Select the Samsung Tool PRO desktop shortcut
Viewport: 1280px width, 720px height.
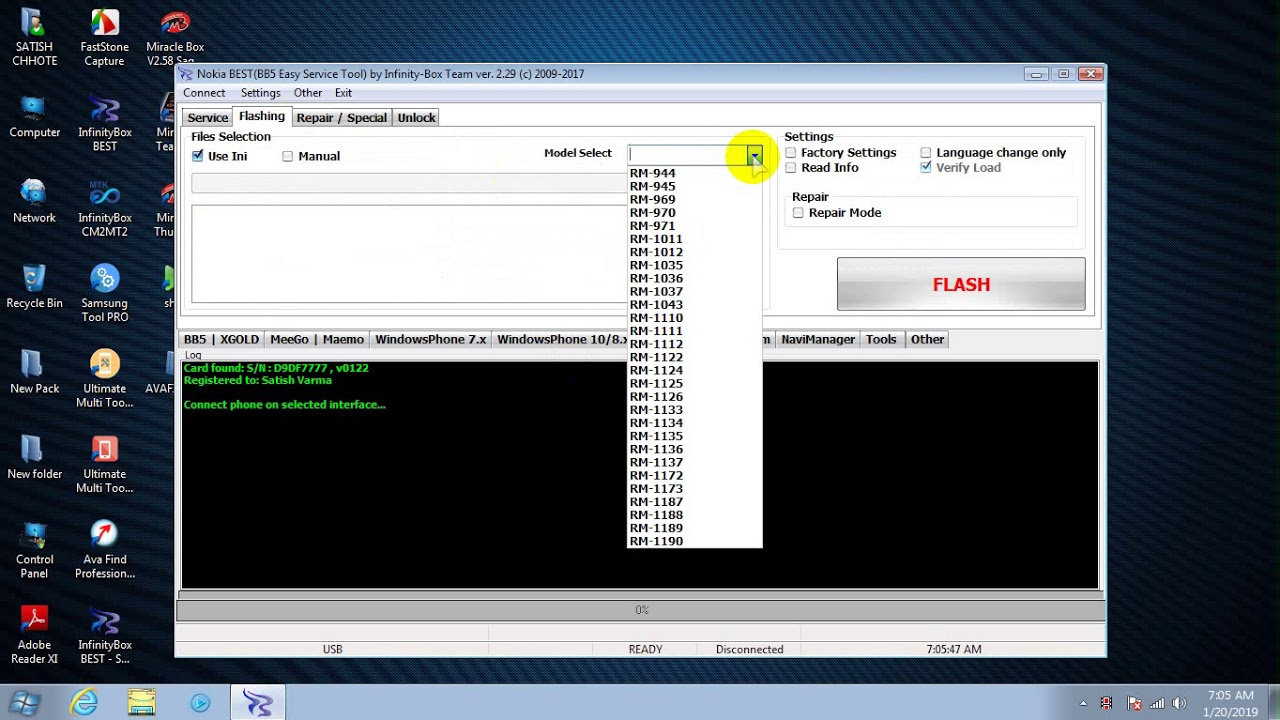104,294
